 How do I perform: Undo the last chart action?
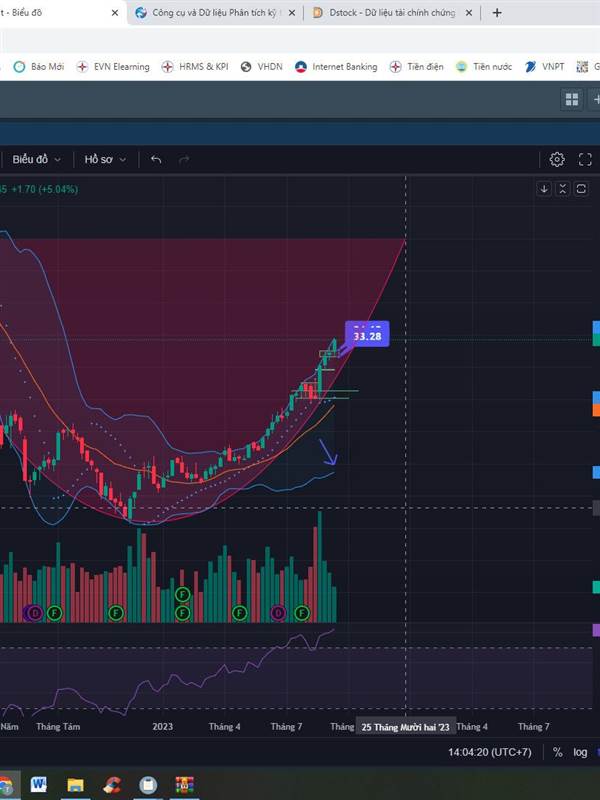(156, 160)
